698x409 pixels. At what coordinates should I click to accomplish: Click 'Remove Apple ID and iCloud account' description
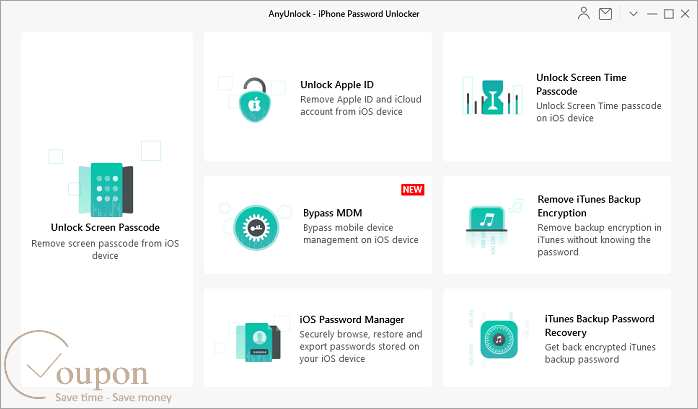coord(361,105)
